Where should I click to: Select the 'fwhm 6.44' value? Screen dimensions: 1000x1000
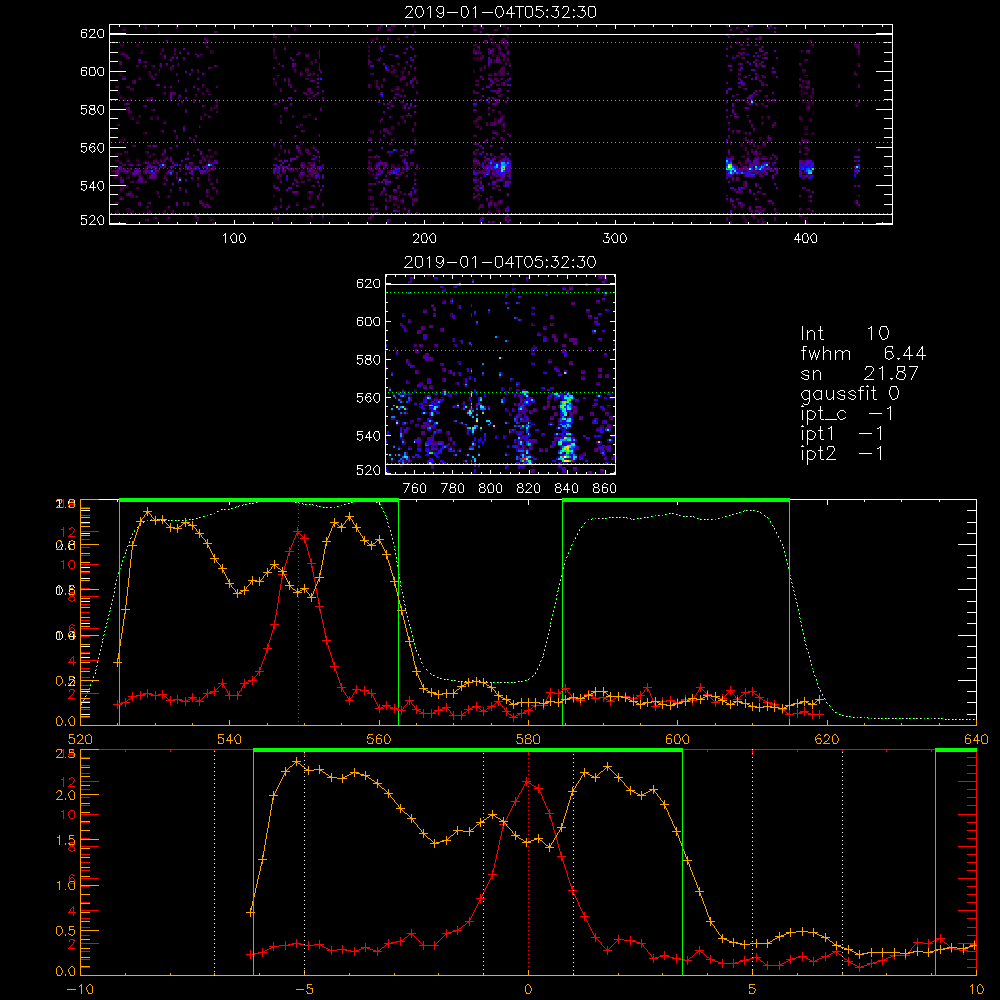pyautogui.click(x=863, y=353)
